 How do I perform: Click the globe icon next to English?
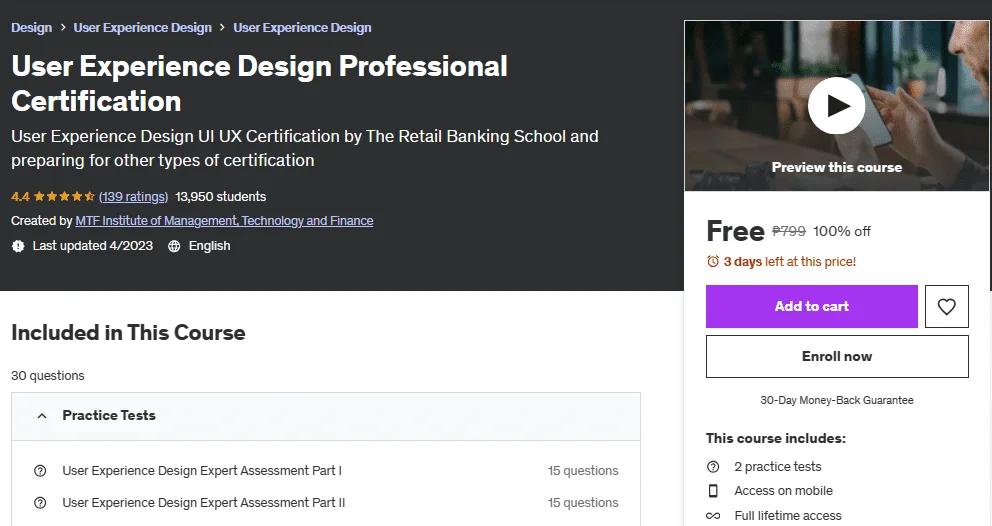click(x=174, y=246)
